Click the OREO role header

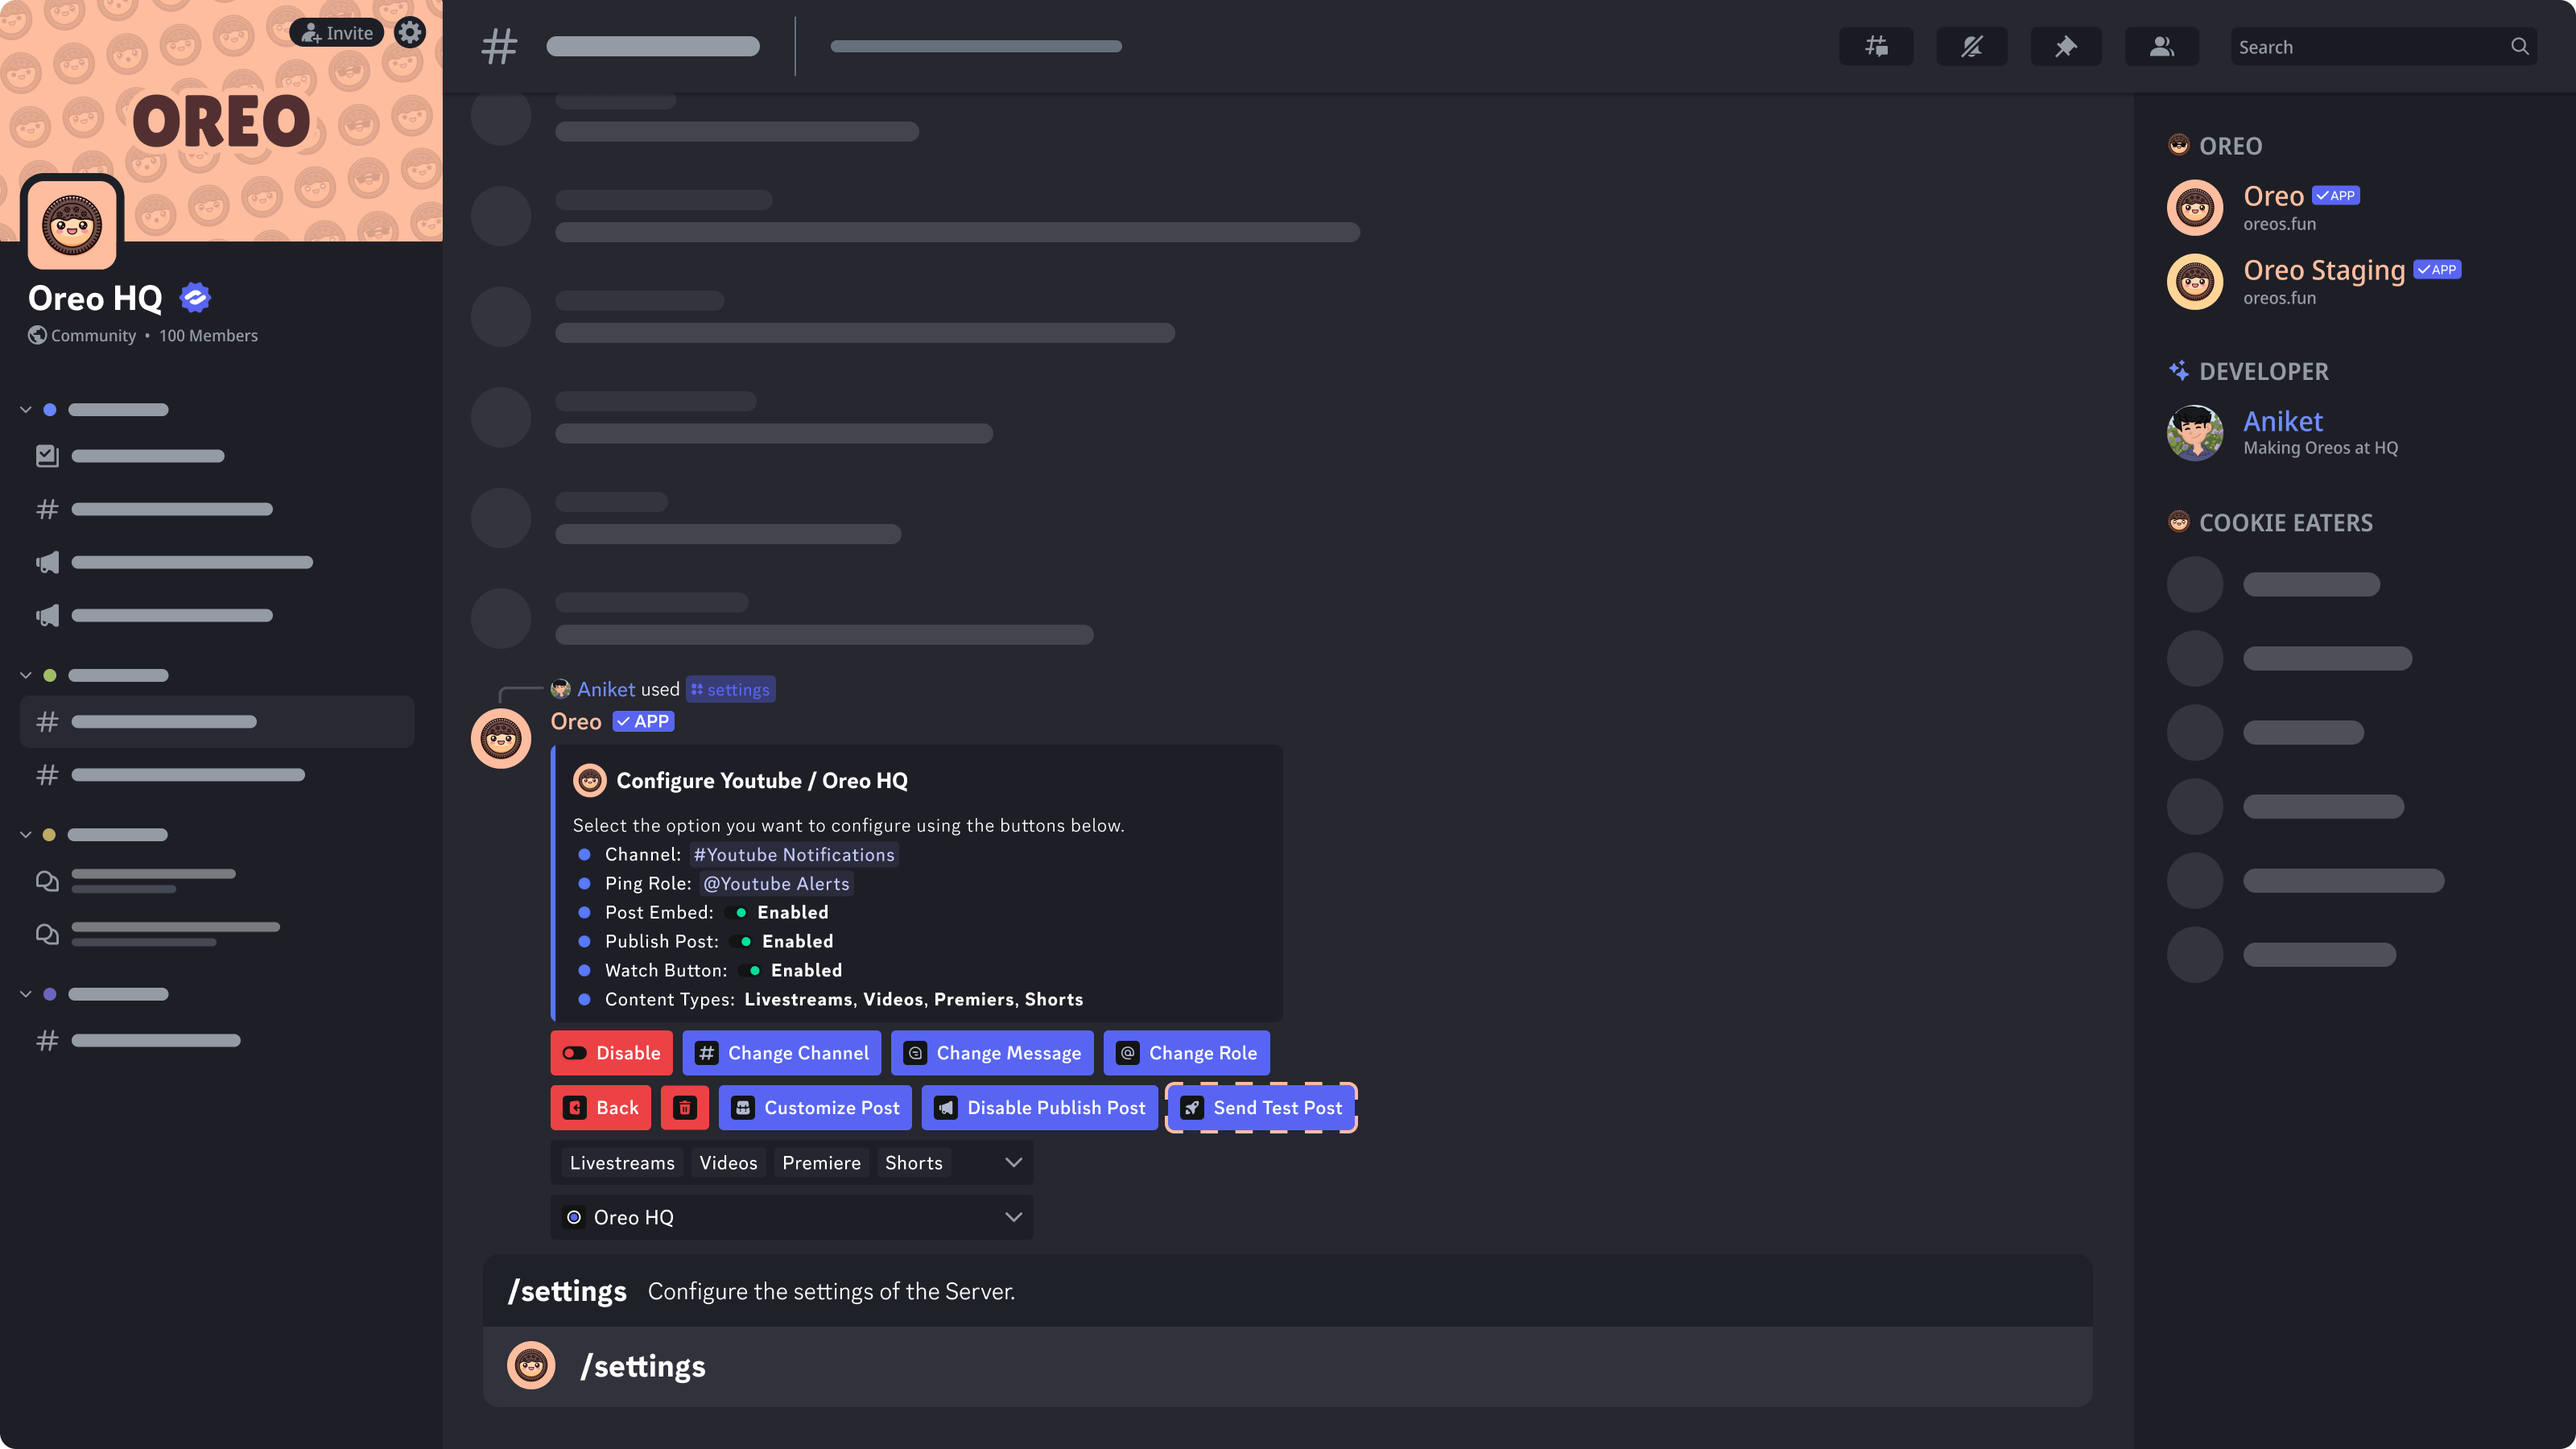coord(2215,146)
